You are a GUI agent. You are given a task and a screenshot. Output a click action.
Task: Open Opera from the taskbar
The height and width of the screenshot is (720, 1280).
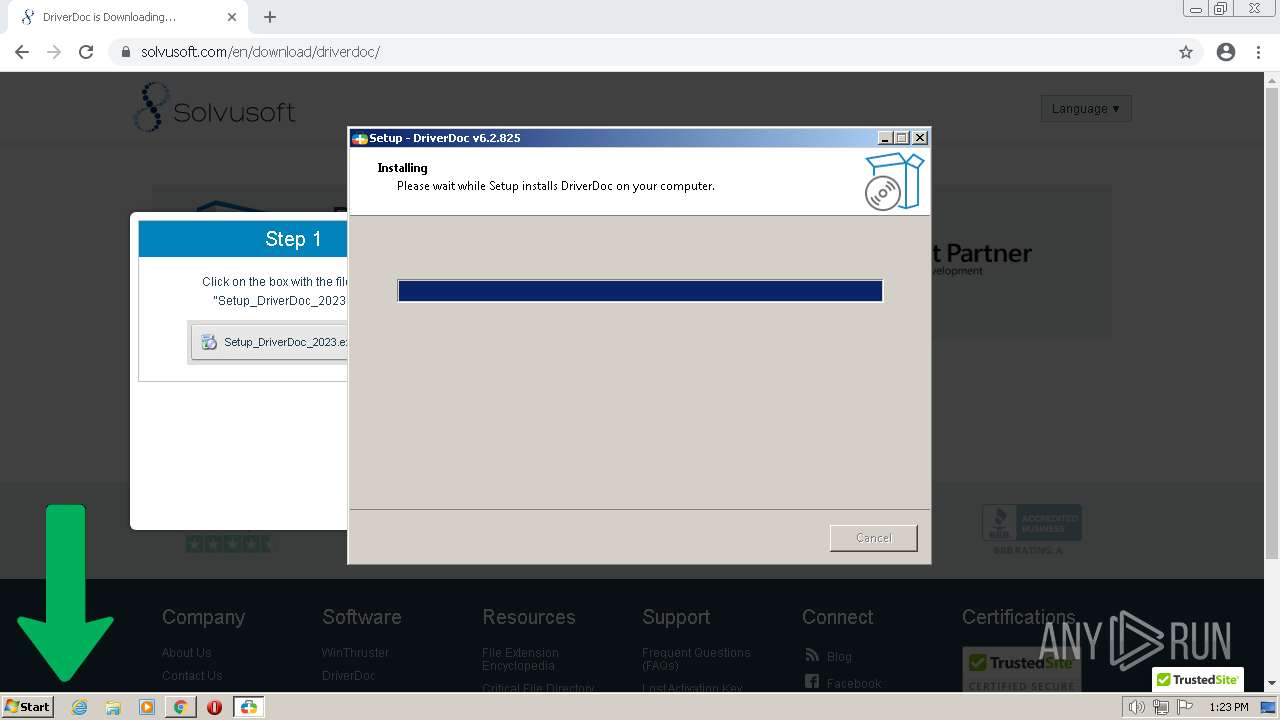tap(214, 707)
